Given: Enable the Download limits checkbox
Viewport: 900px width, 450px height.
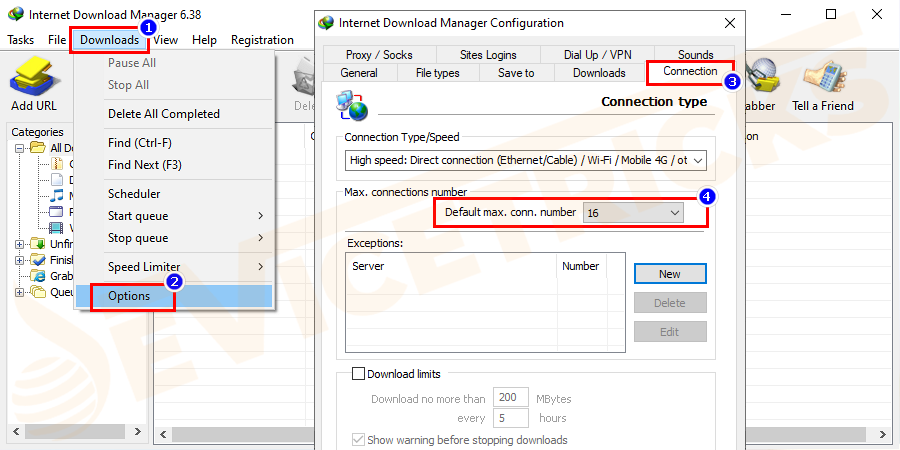Looking at the screenshot, I should 358,374.
